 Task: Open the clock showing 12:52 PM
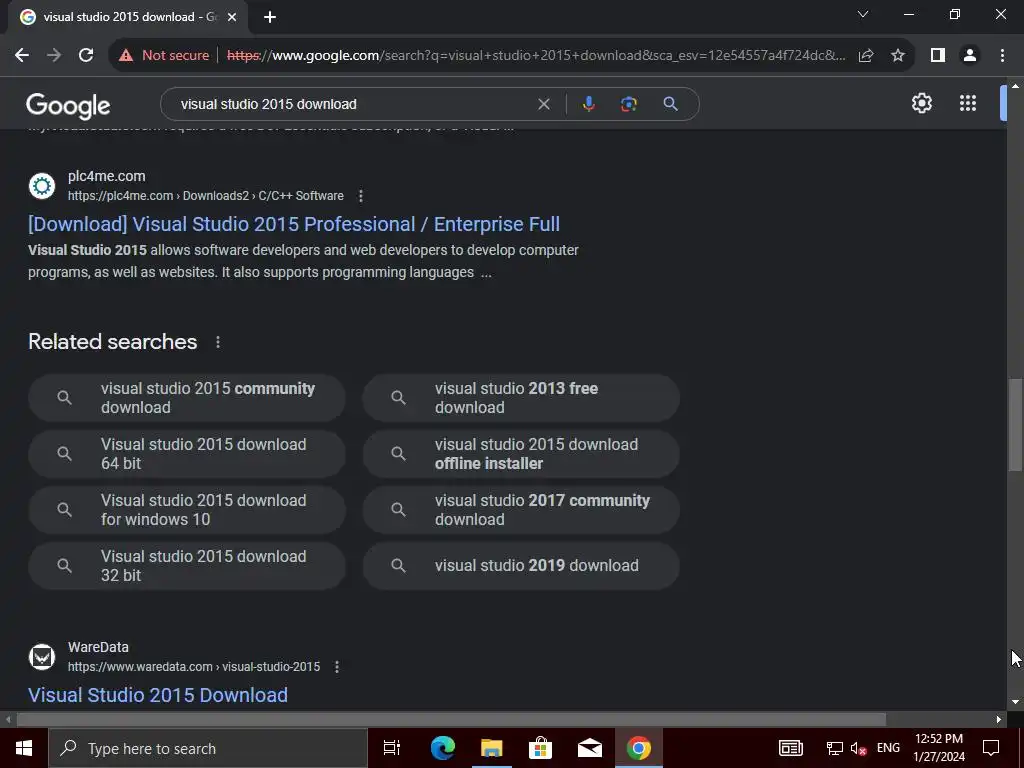tap(938, 748)
